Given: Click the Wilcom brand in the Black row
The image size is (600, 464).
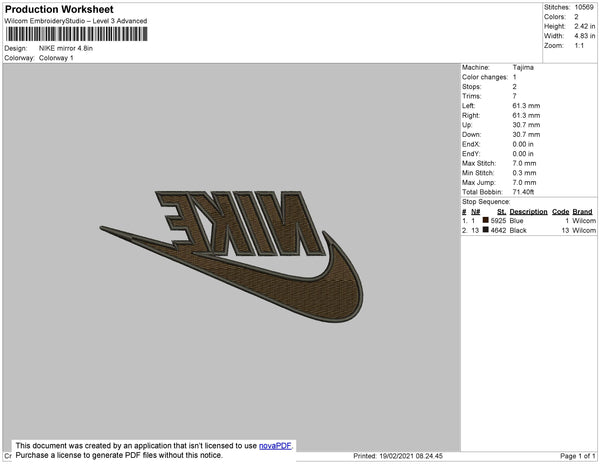Looking at the screenshot, I should (x=584, y=230).
